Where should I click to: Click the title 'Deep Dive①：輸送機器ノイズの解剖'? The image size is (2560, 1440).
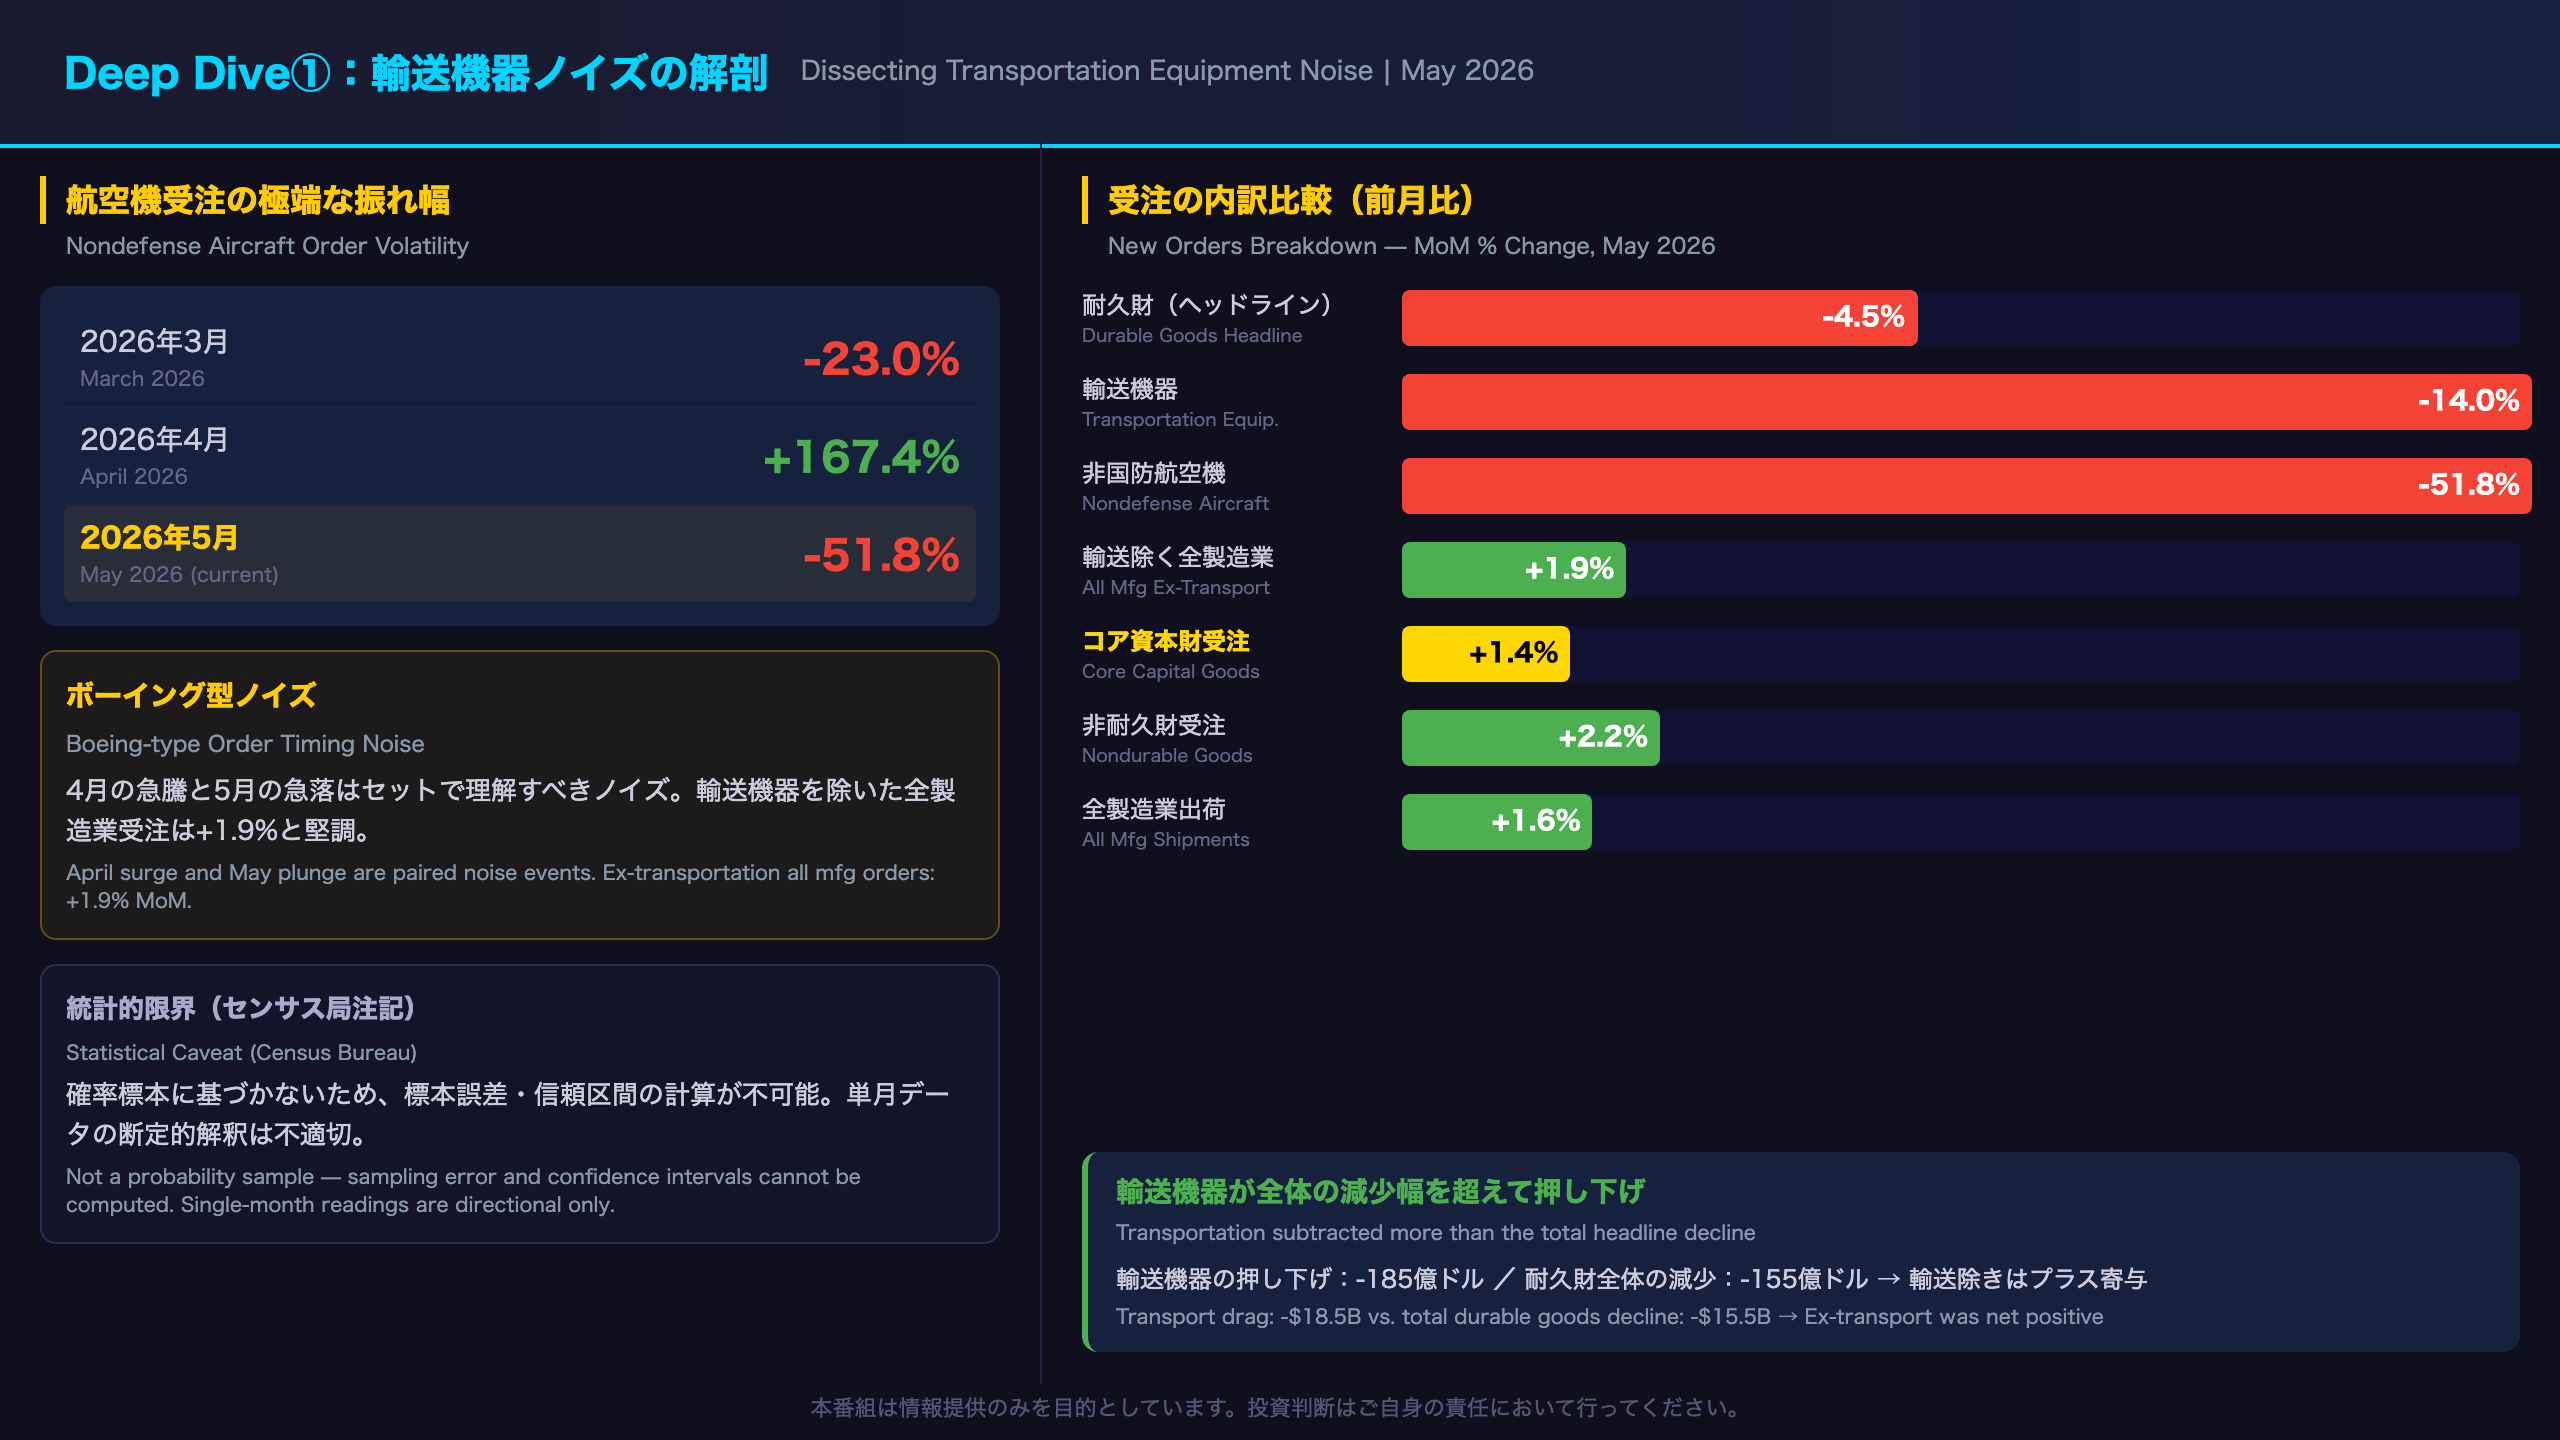(x=416, y=73)
